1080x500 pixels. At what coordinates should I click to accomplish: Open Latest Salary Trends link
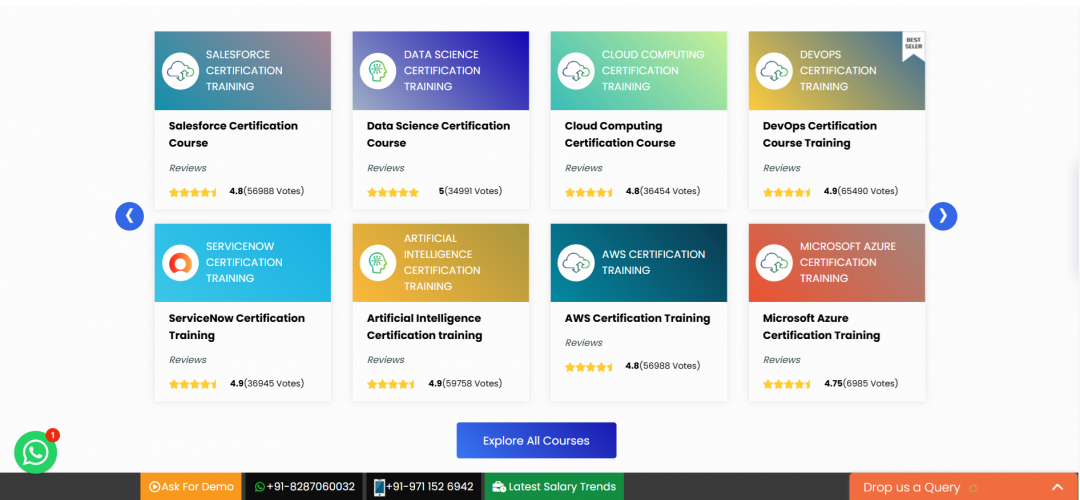click(554, 486)
